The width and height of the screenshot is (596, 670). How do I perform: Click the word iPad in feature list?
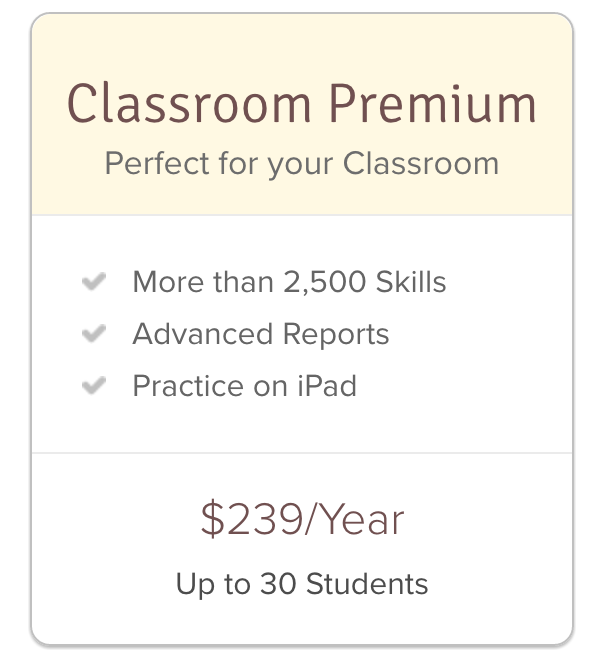(x=327, y=385)
